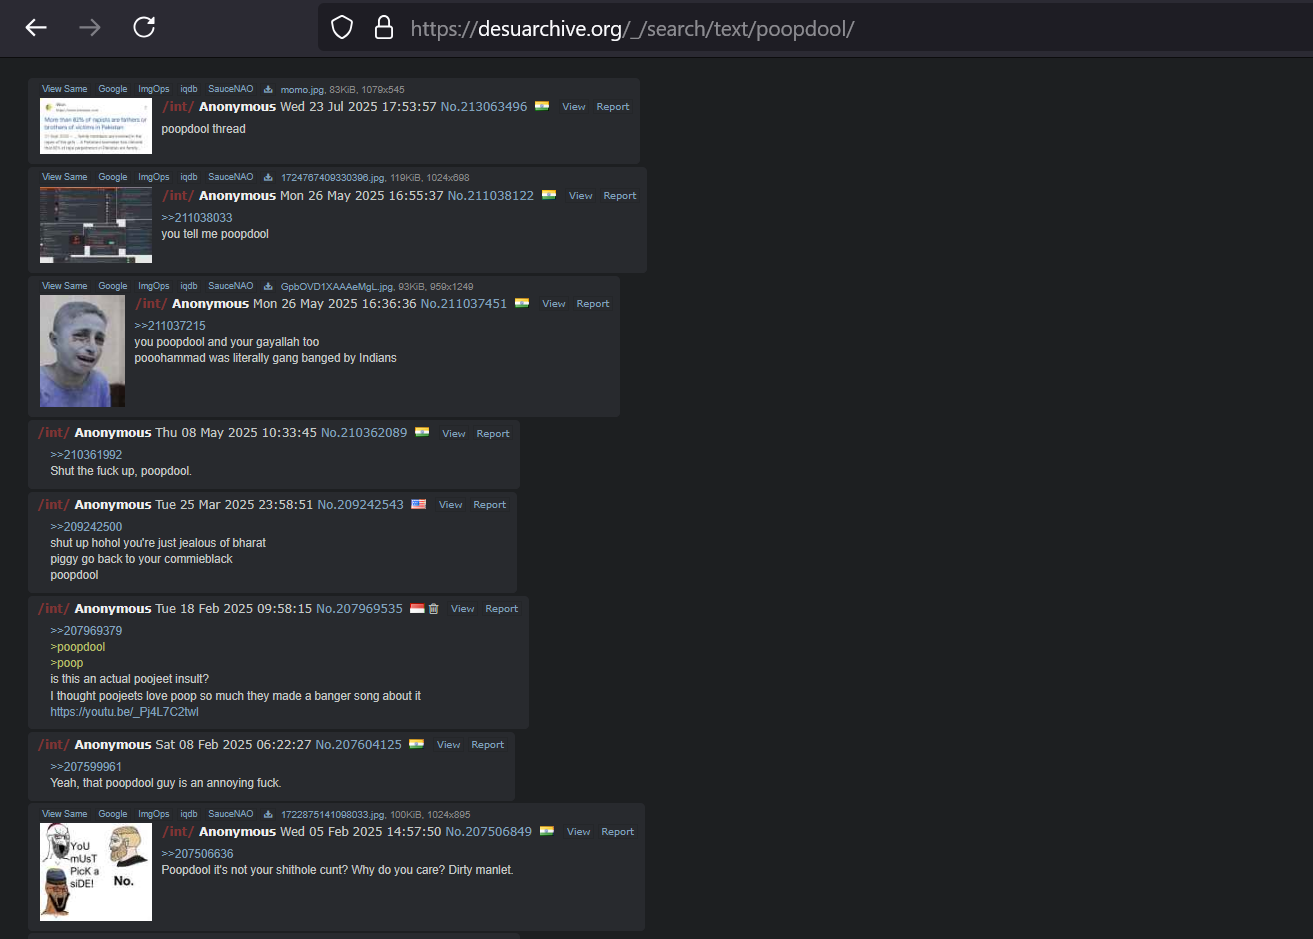The width and height of the screenshot is (1313, 939).
Task: Click the red-white flag on post No.207969535
Action: pos(417,608)
